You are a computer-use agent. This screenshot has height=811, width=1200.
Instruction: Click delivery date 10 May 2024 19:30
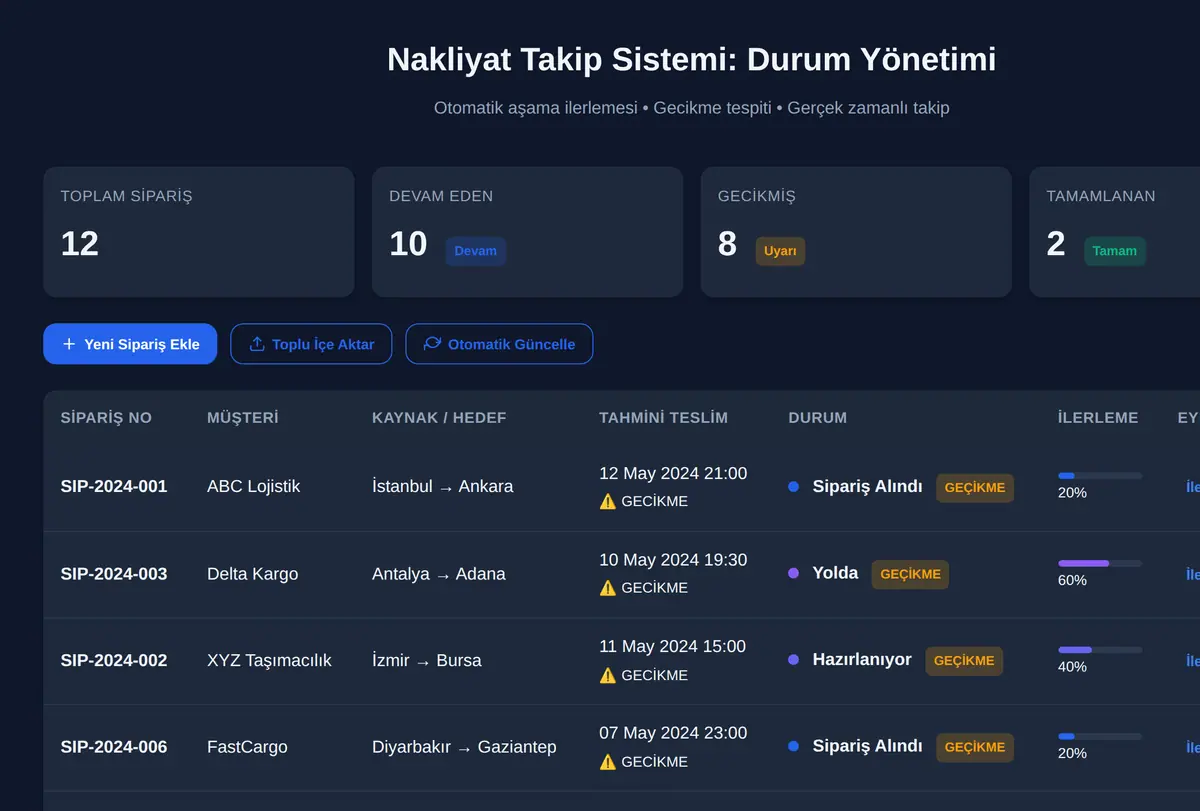(x=673, y=560)
